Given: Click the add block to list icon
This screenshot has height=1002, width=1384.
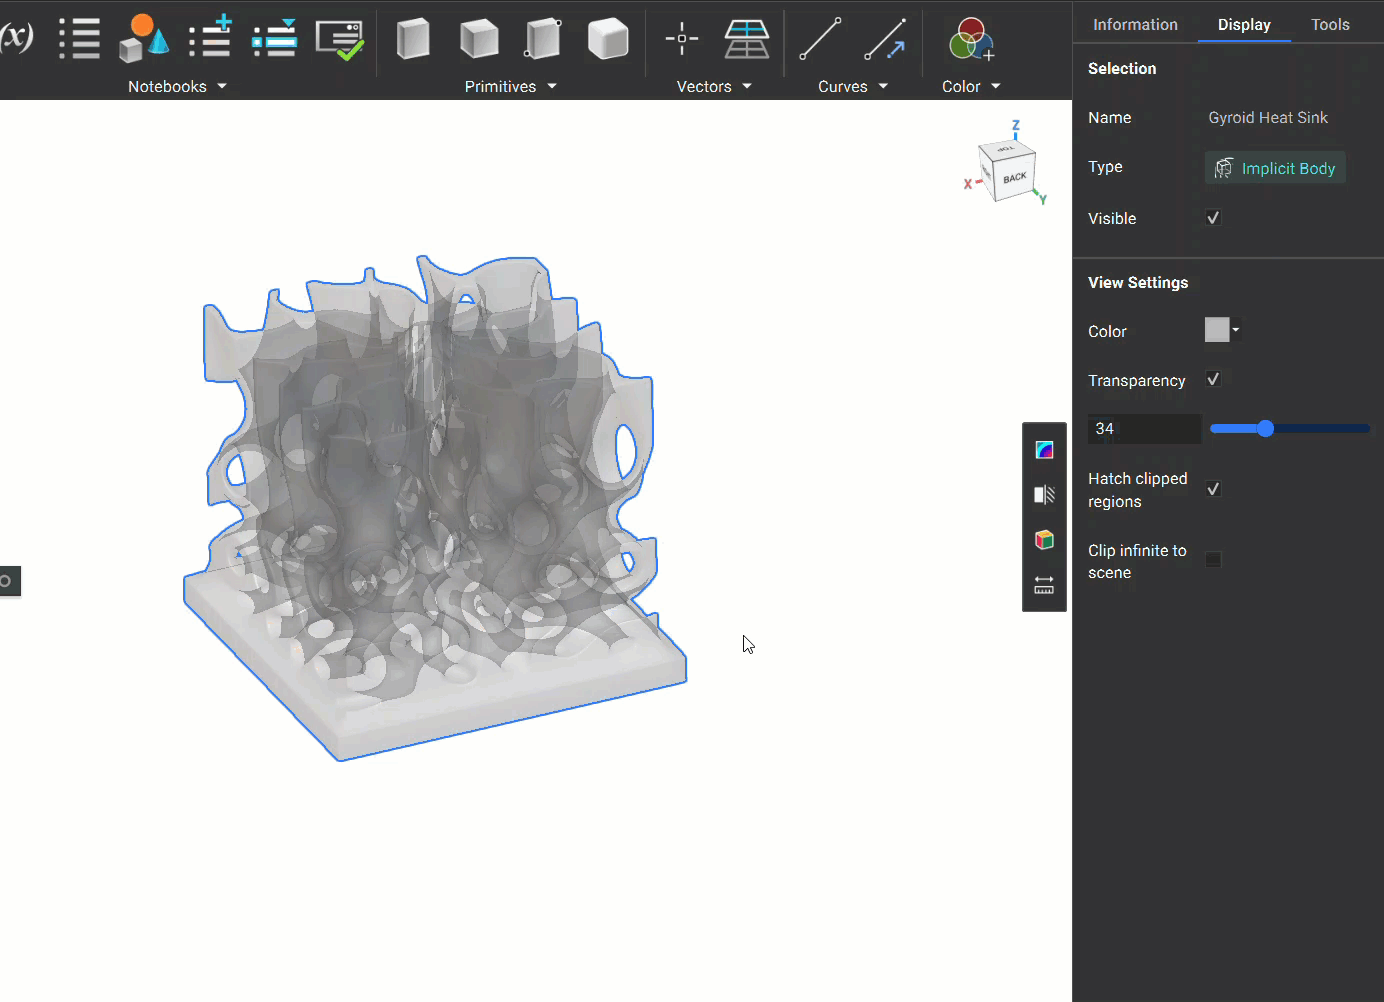Looking at the screenshot, I should pyautogui.click(x=211, y=37).
